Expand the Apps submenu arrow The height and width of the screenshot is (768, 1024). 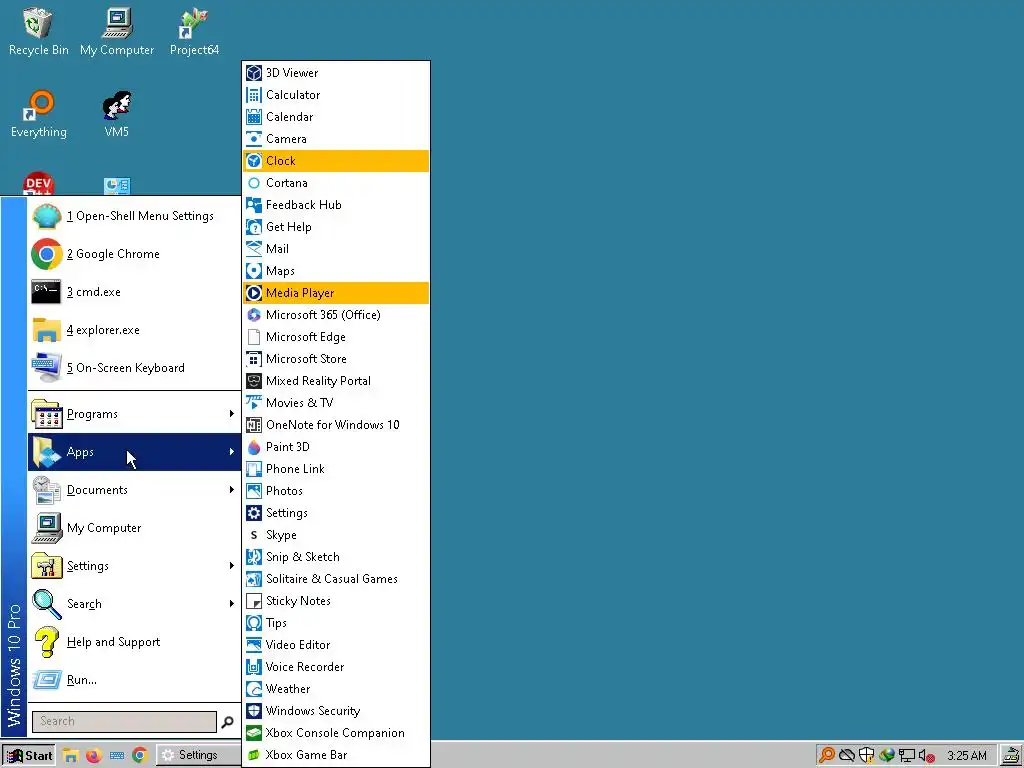click(x=231, y=452)
